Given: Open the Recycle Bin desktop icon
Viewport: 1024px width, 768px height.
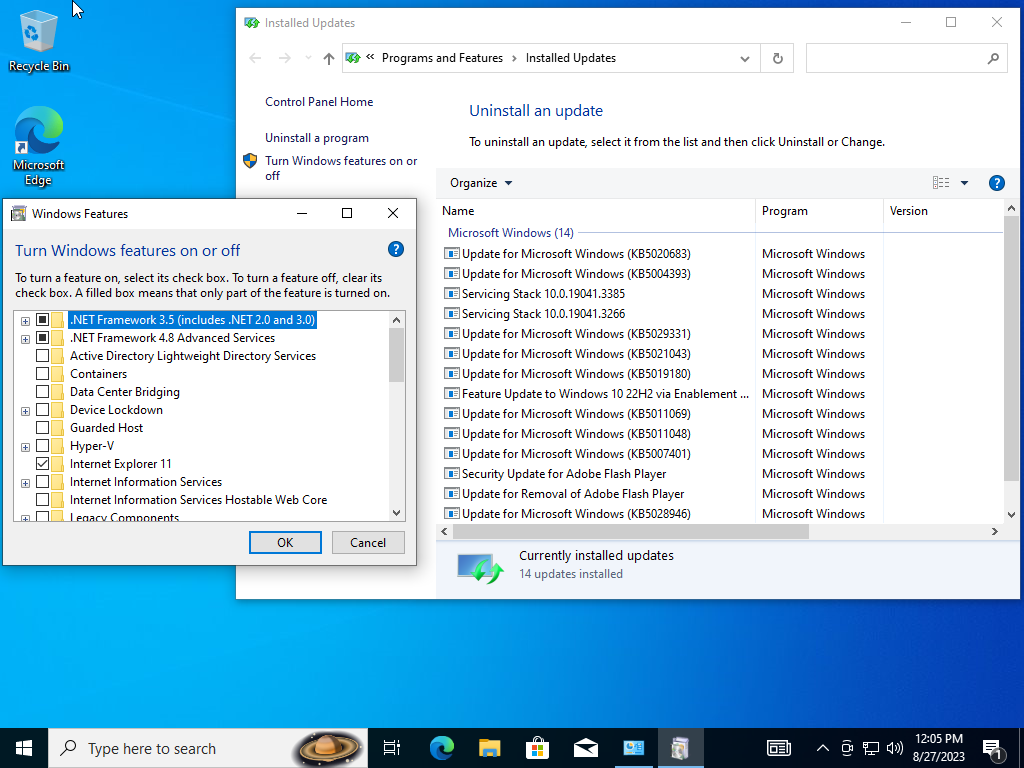Looking at the screenshot, I should click(x=39, y=41).
